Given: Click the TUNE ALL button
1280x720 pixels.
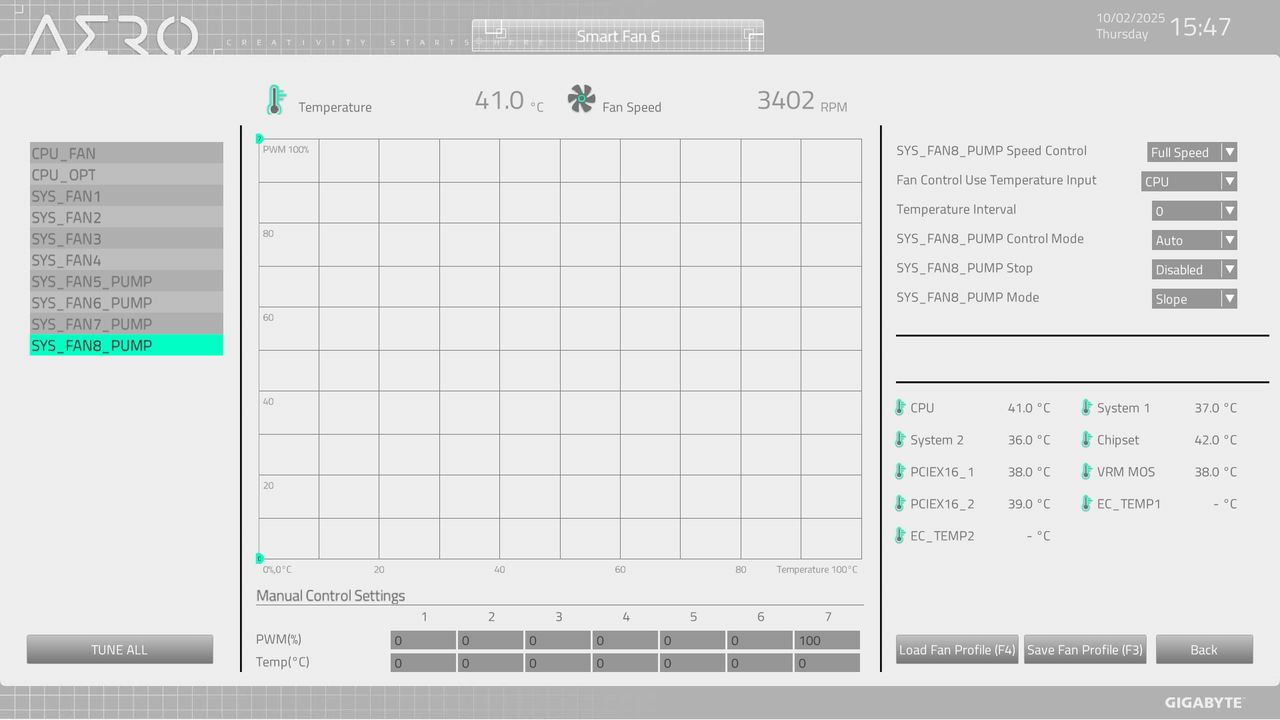Looking at the screenshot, I should coord(119,649).
